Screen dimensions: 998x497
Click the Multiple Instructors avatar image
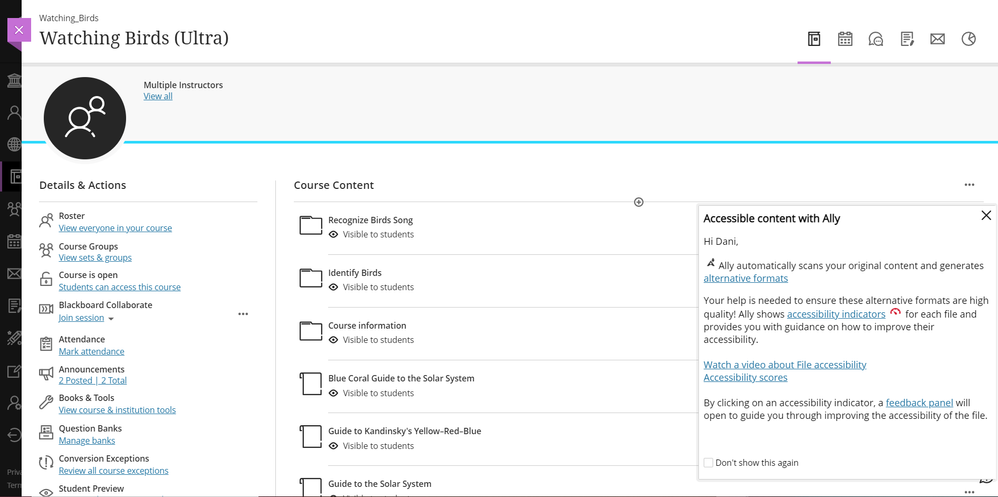tap(85, 118)
